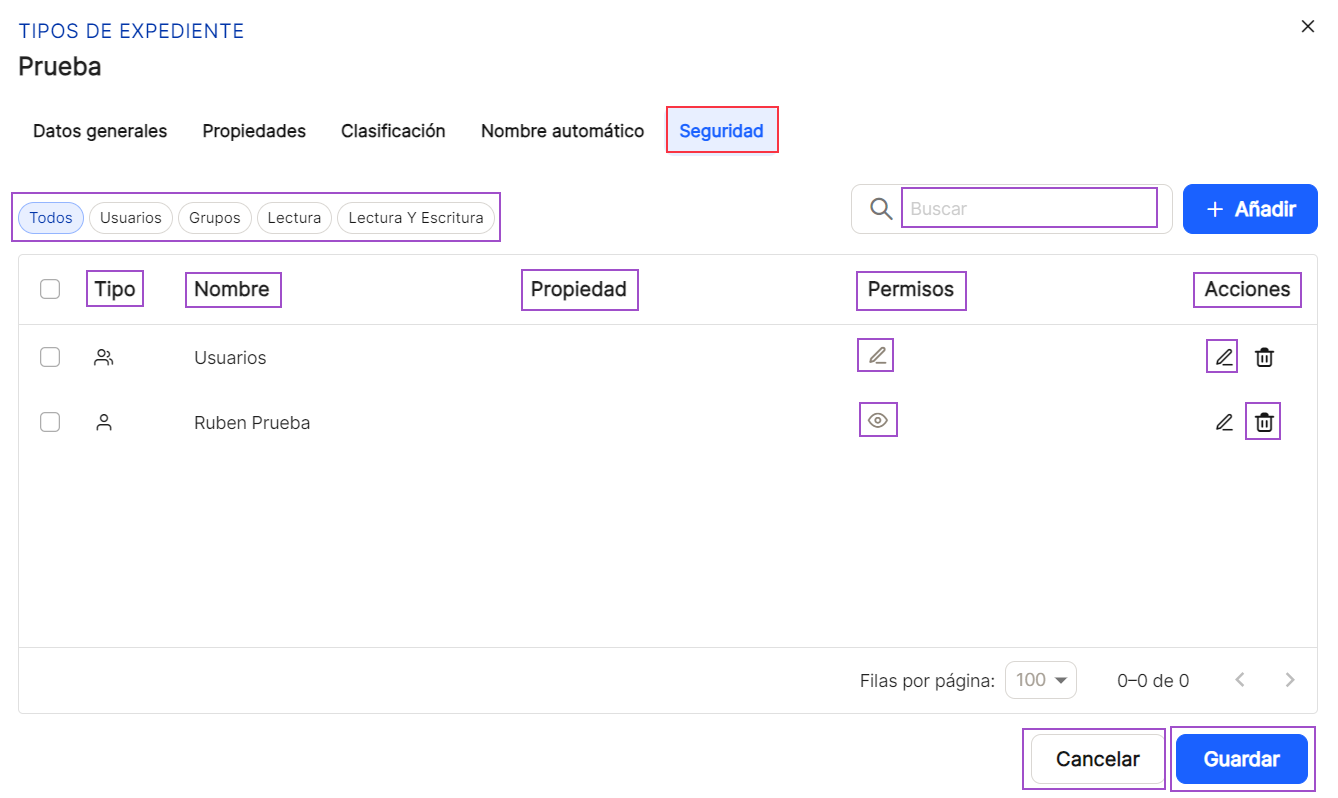
Task: Delete the Ruben Prueba entry
Action: (x=1264, y=422)
